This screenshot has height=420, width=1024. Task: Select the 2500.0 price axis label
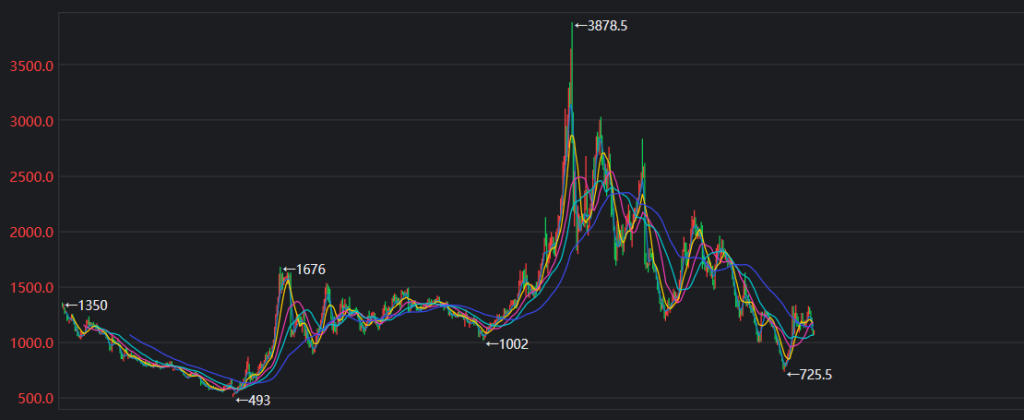pos(30,177)
